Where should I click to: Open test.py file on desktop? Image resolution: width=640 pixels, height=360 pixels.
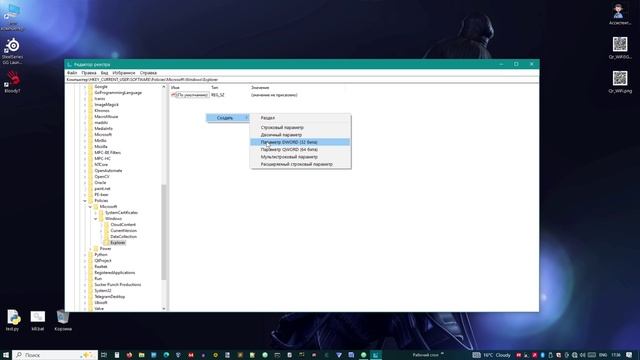pyautogui.click(x=13, y=320)
